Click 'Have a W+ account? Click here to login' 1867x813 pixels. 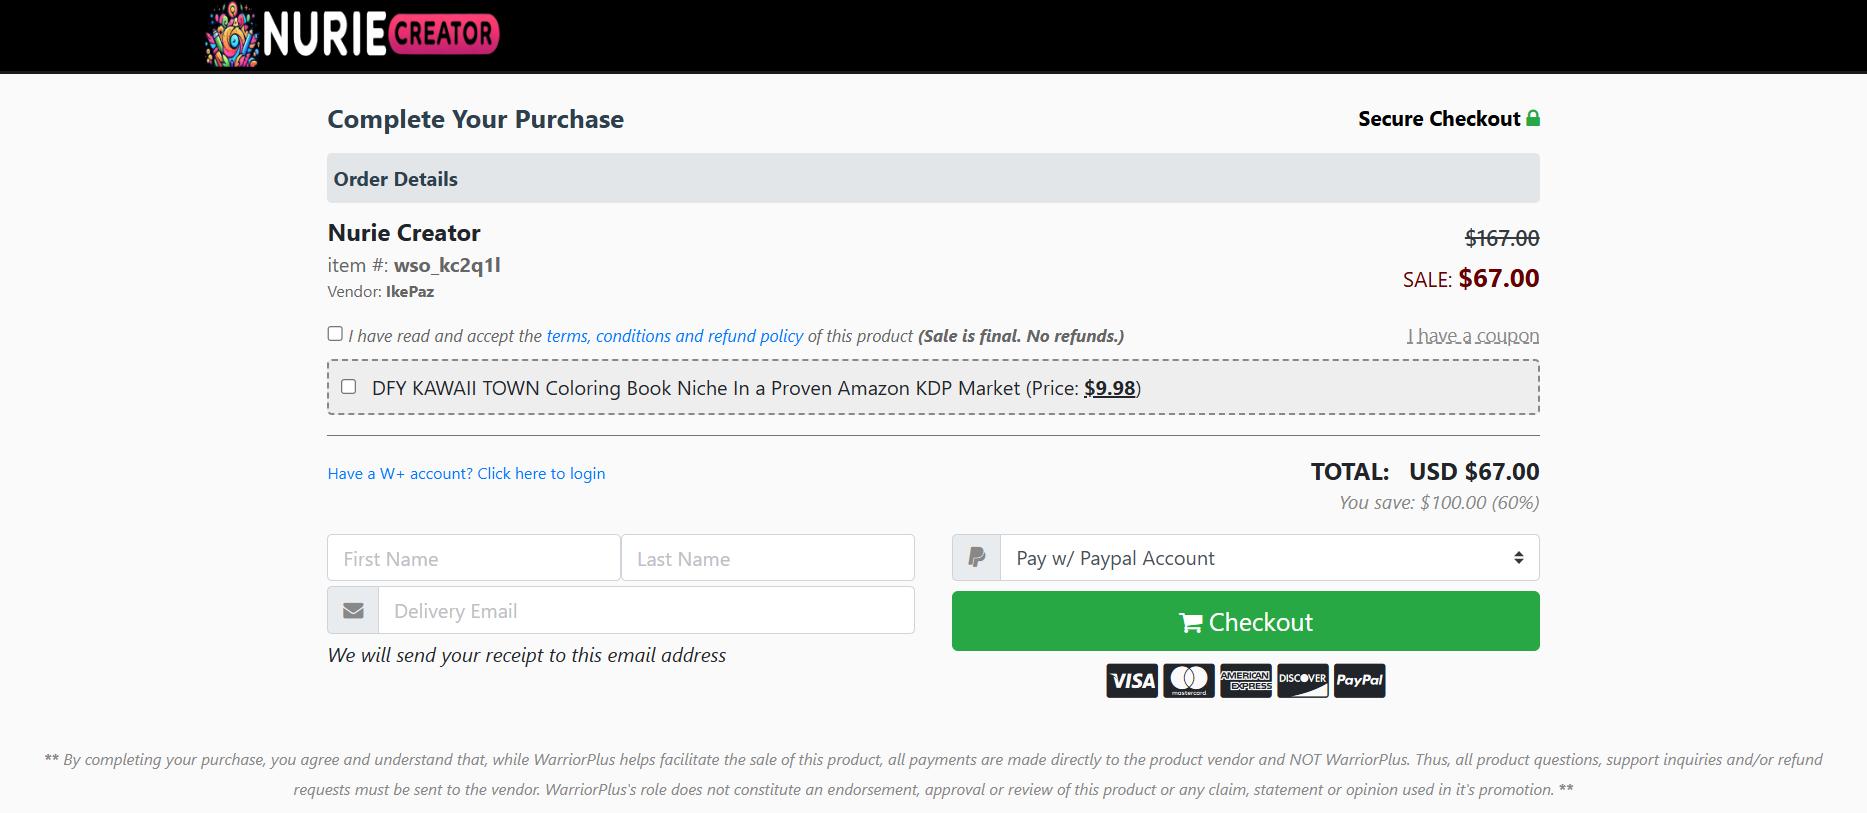[466, 473]
